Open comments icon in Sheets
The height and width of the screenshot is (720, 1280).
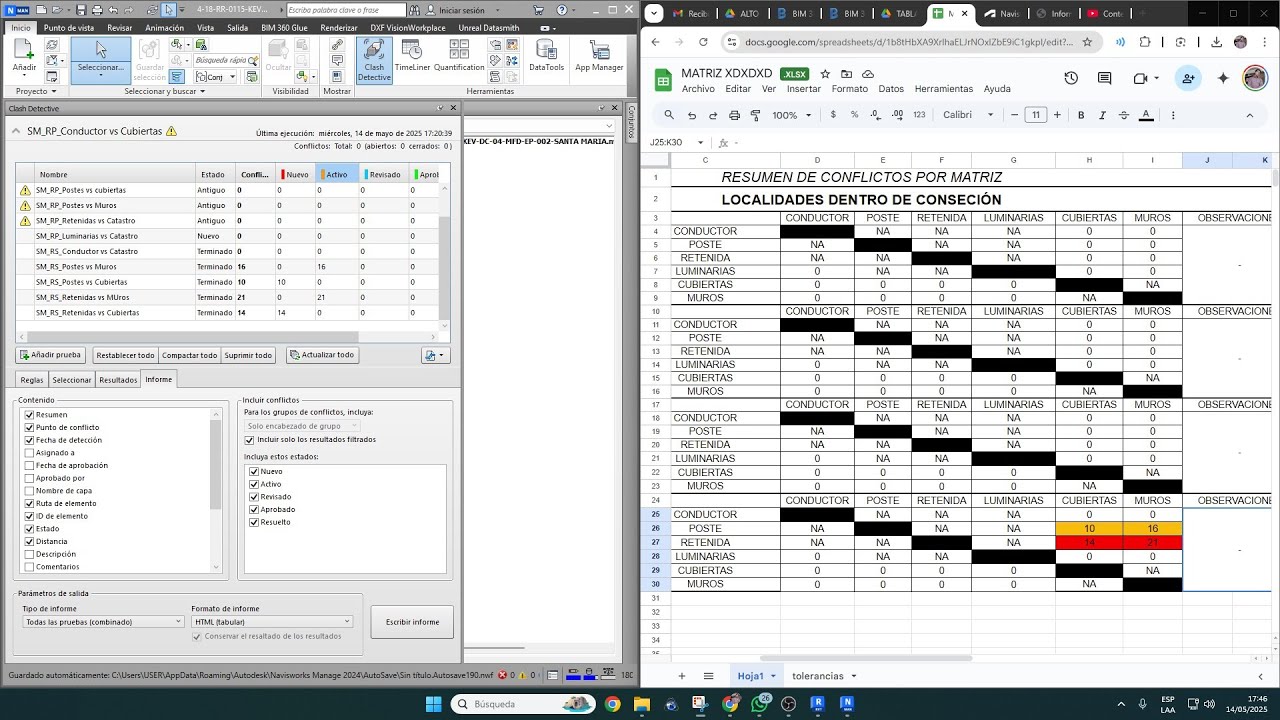click(1104, 78)
